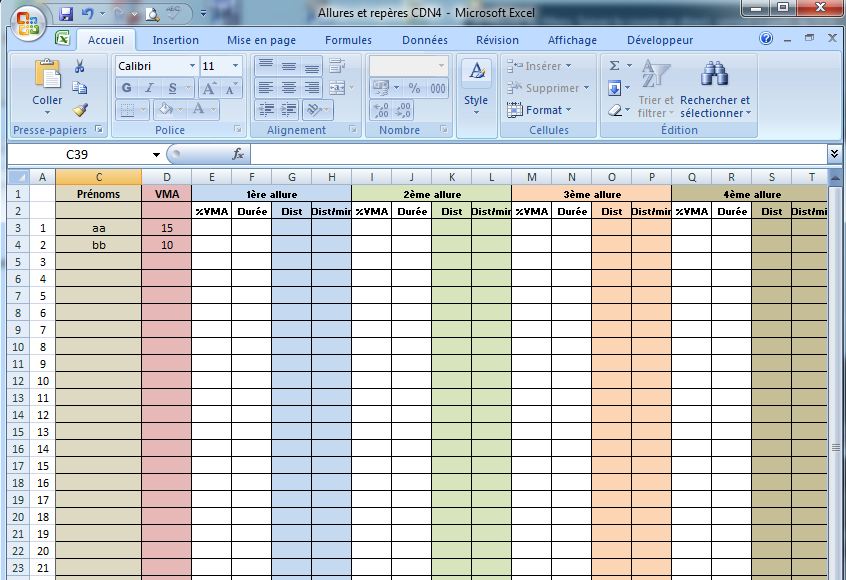This screenshot has width=846, height=580.
Task: Open the Excel help question mark
Action: [766, 39]
